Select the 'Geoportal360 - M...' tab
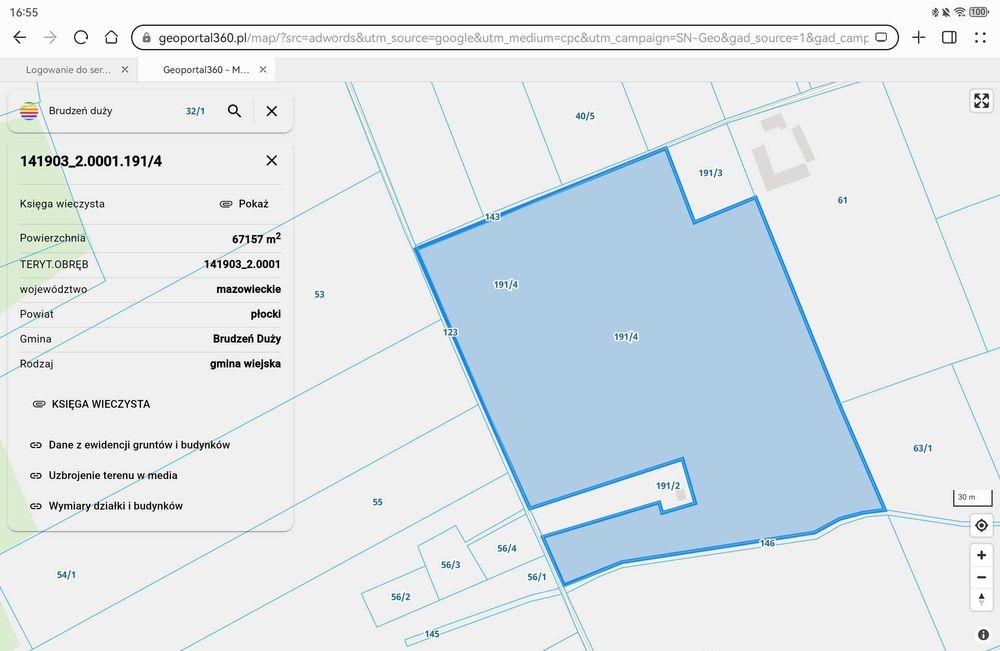 pos(206,69)
